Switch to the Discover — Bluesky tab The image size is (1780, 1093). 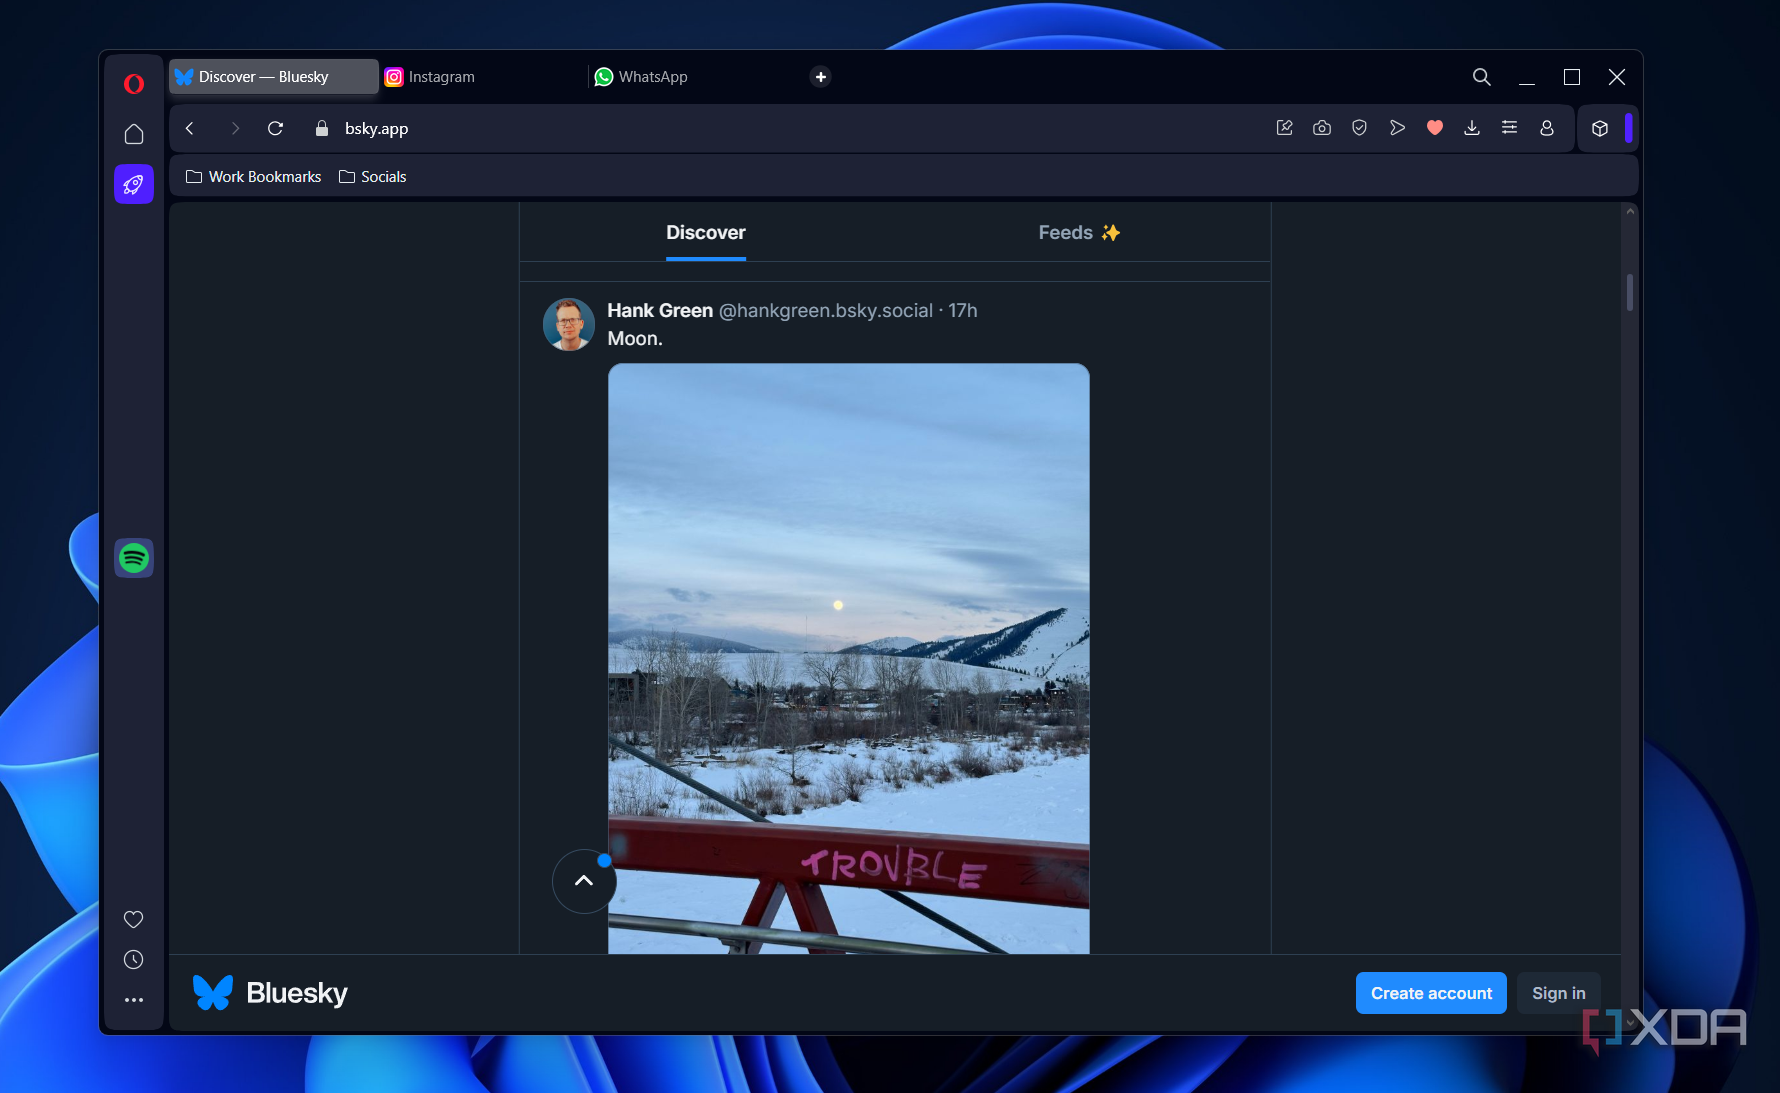(x=273, y=77)
